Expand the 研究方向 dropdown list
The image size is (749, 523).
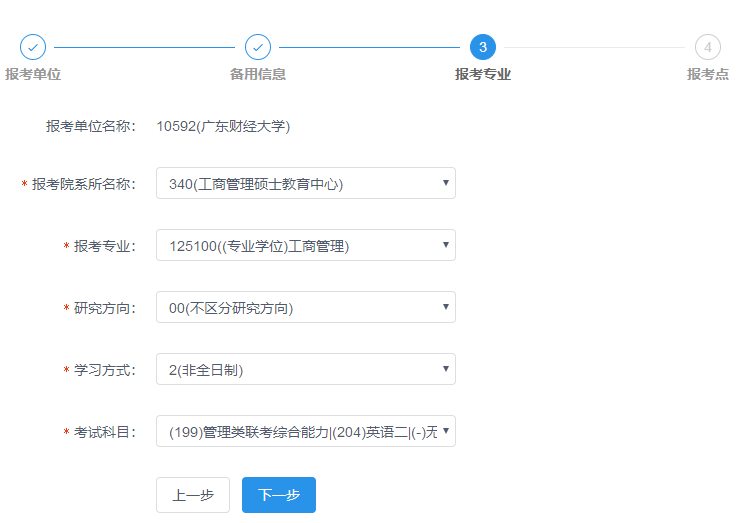coord(305,308)
